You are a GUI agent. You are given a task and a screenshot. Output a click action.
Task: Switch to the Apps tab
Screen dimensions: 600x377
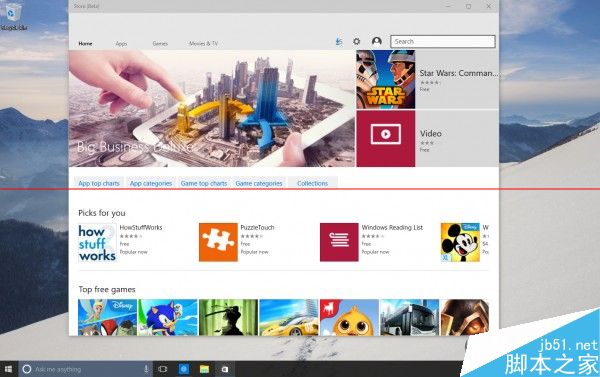click(121, 44)
